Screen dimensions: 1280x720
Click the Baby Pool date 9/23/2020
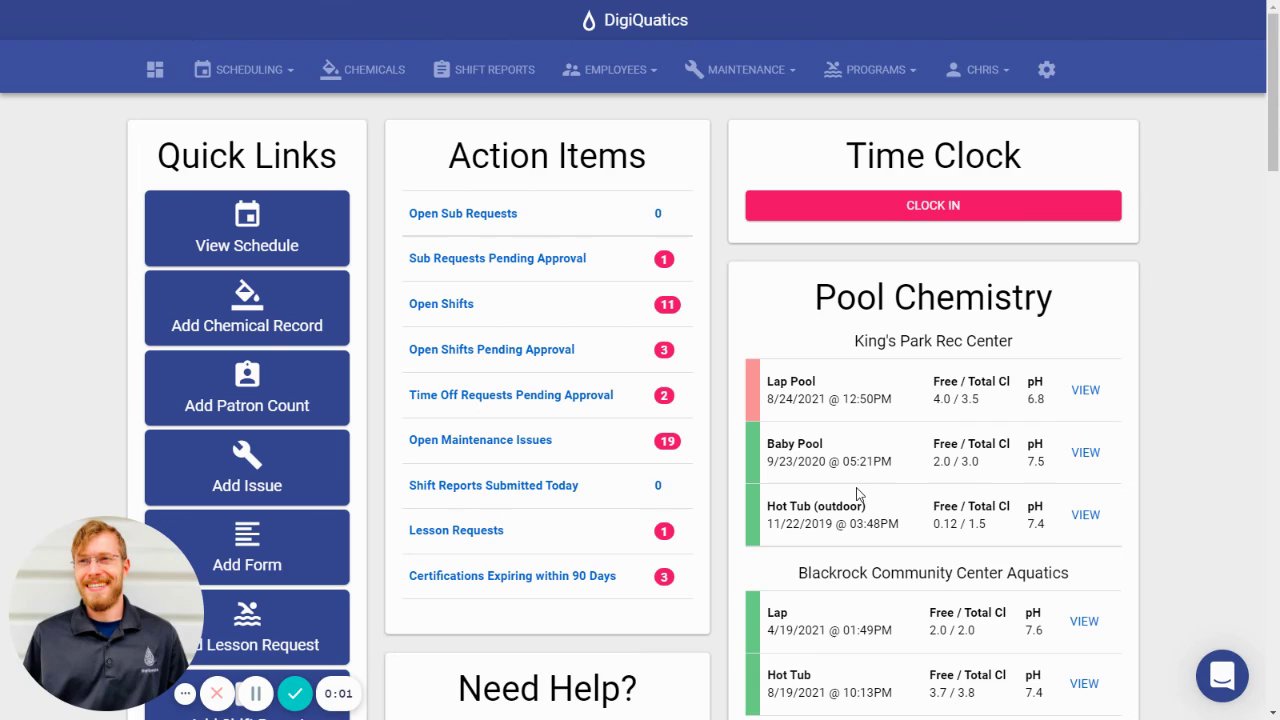point(829,461)
